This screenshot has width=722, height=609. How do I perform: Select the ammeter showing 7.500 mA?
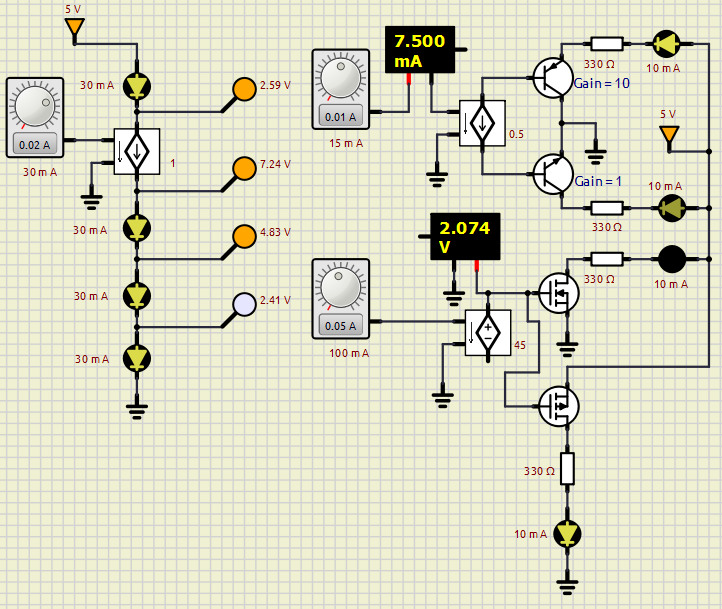[420, 50]
